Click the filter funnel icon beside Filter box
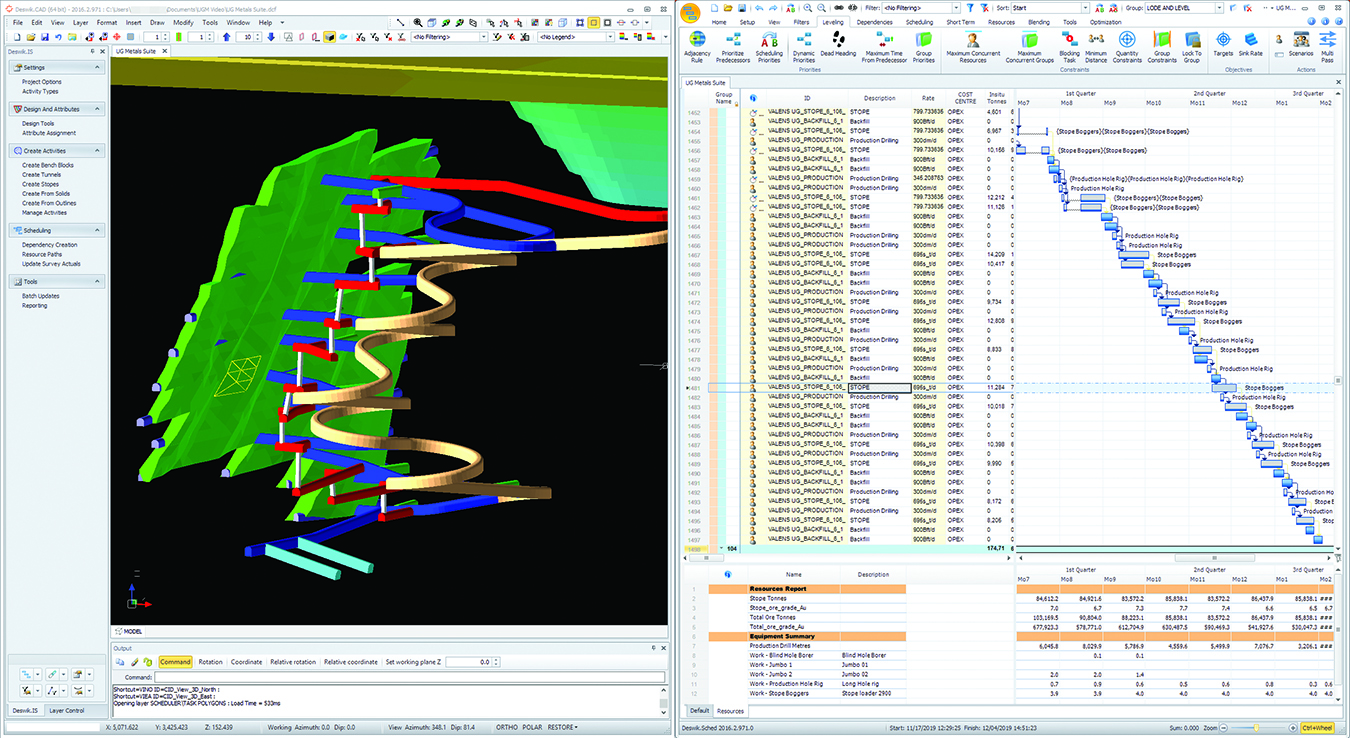 970,7
